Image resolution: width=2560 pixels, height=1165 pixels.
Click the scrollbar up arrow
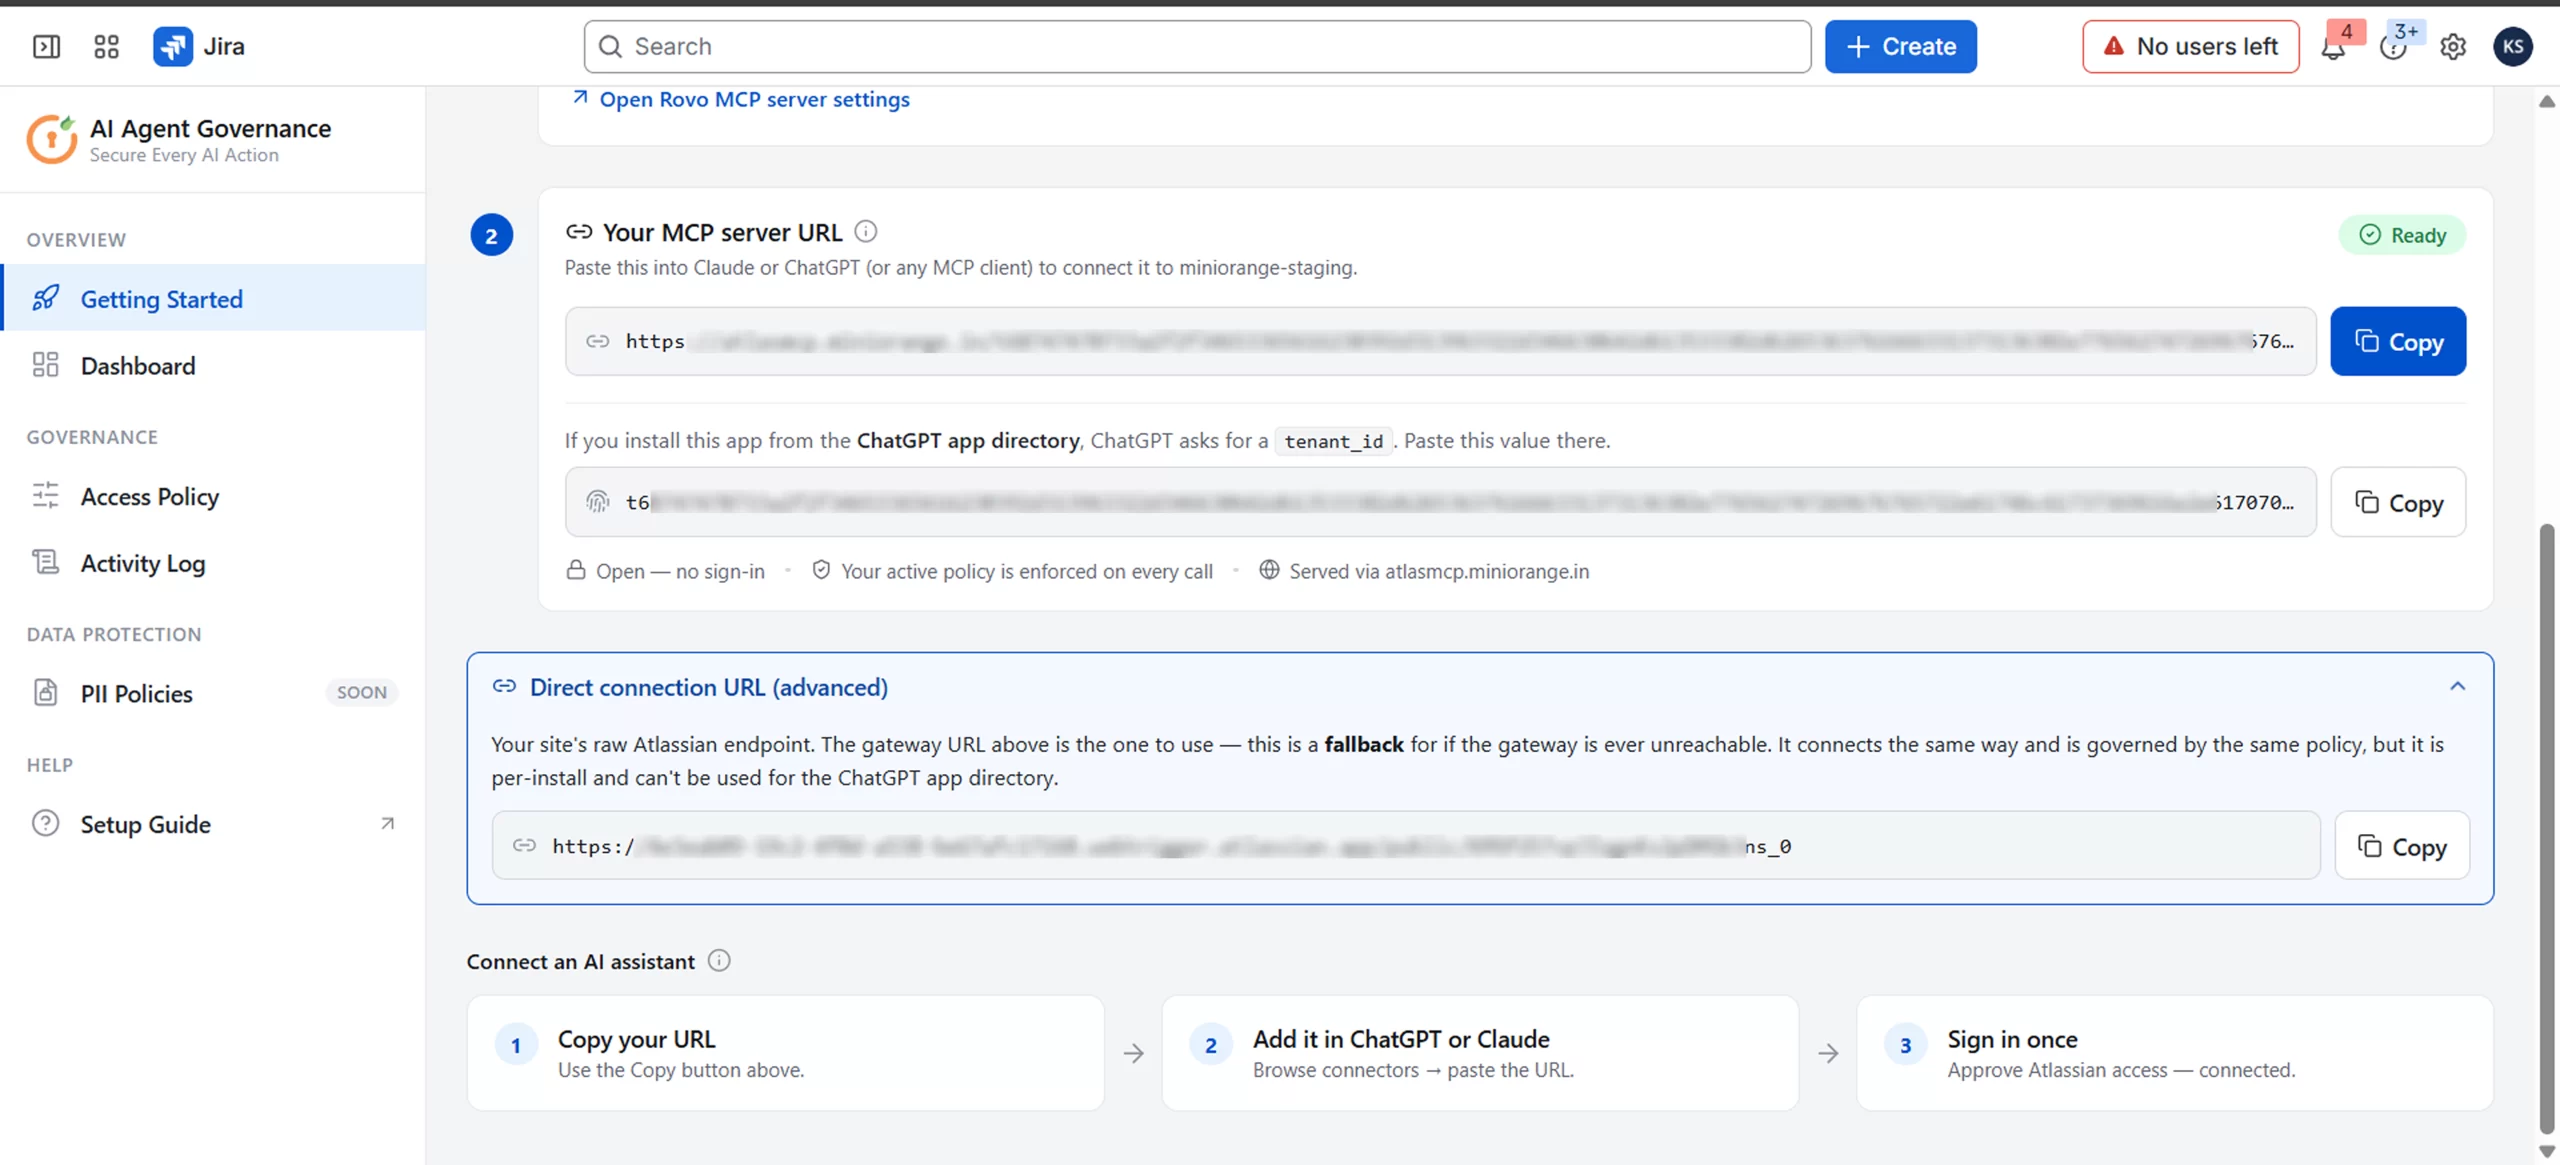pyautogui.click(x=2547, y=101)
